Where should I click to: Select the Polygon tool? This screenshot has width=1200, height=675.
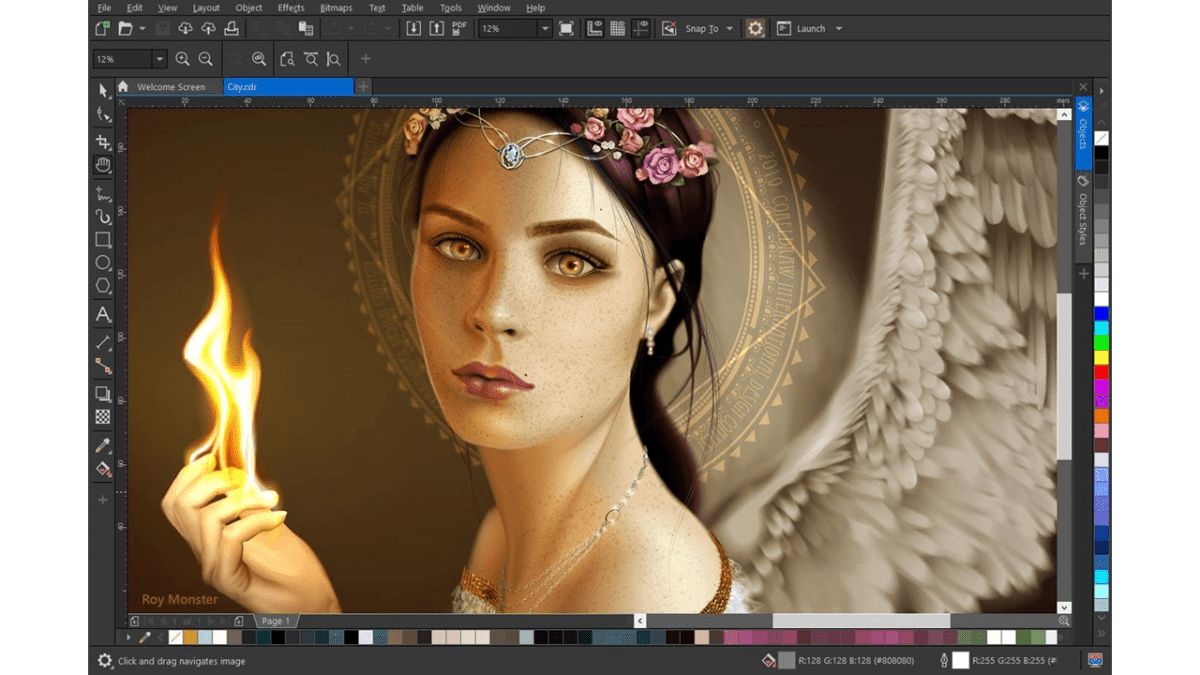(x=103, y=286)
